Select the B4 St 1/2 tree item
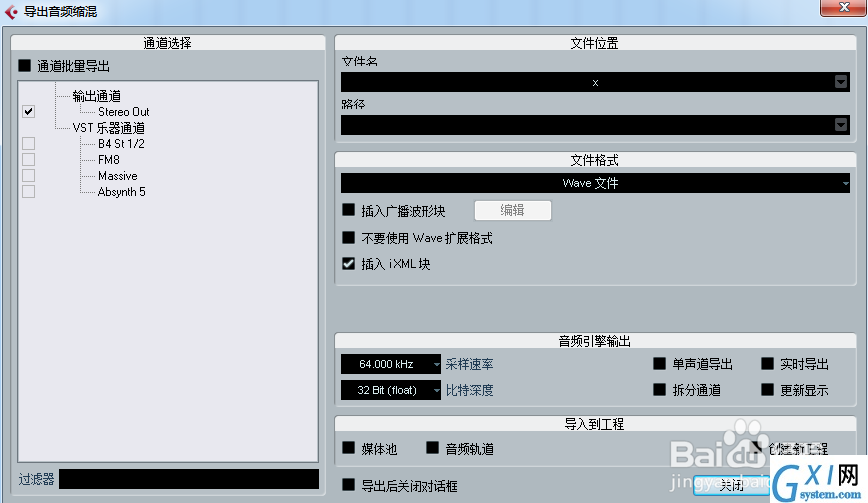Viewport: 868px width, 503px height. (121, 144)
